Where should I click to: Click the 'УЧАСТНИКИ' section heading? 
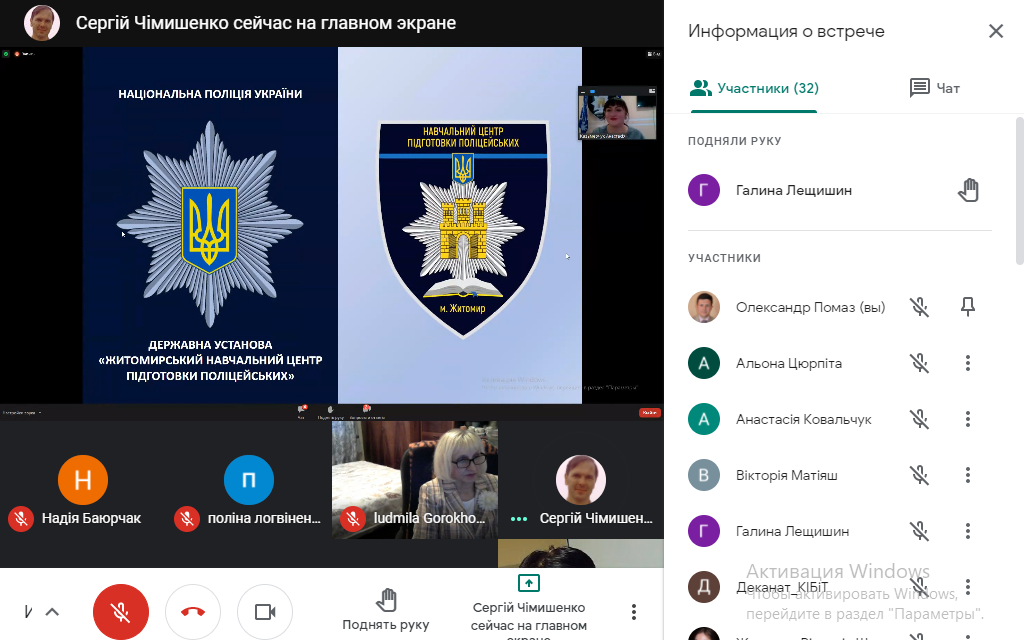(x=724, y=258)
